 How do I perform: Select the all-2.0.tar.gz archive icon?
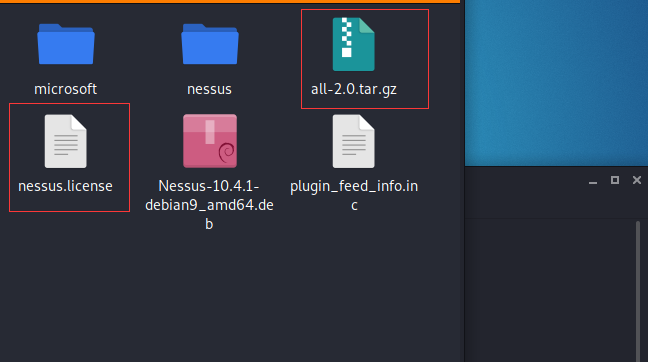coord(354,44)
